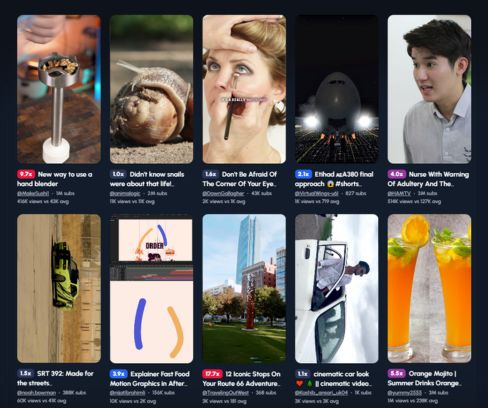Visit the @animalogic channel link
The width and height of the screenshot is (488, 408).
click(125, 193)
